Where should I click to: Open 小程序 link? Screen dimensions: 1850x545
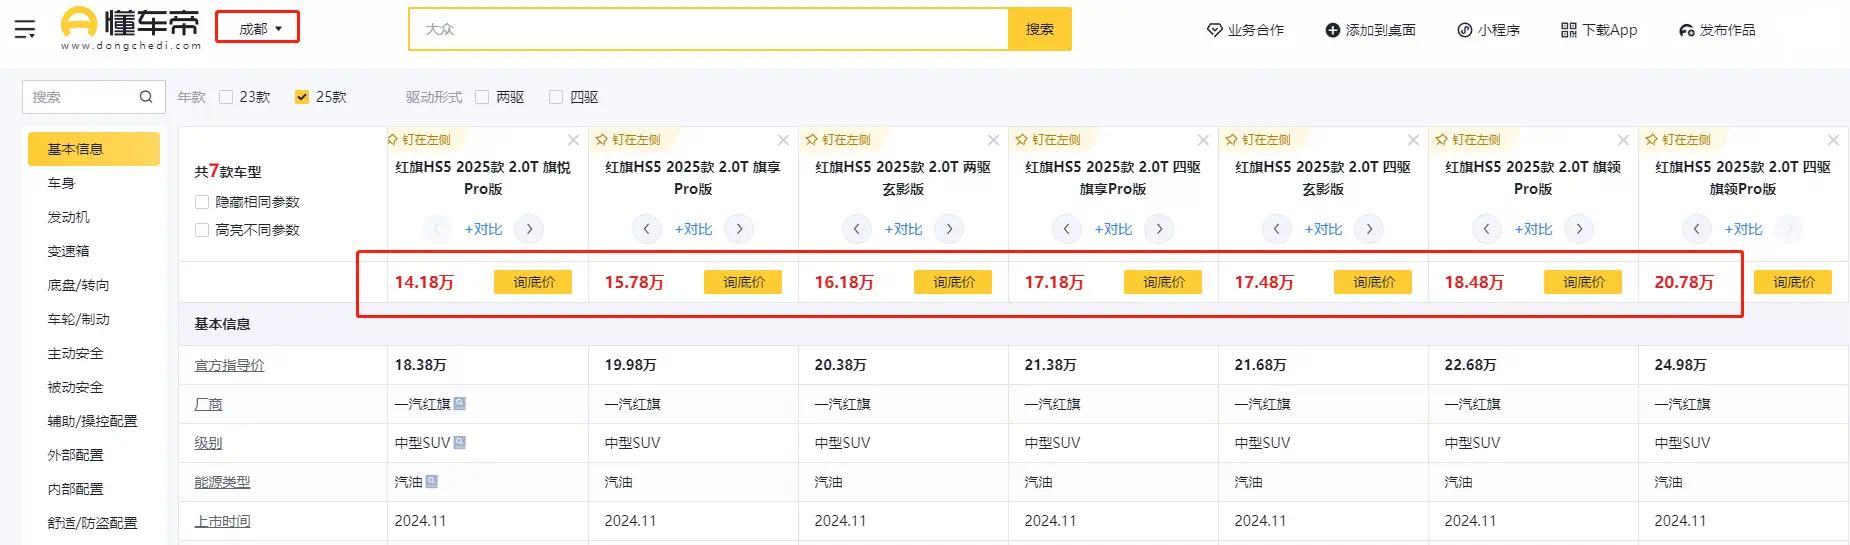click(1488, 30)
